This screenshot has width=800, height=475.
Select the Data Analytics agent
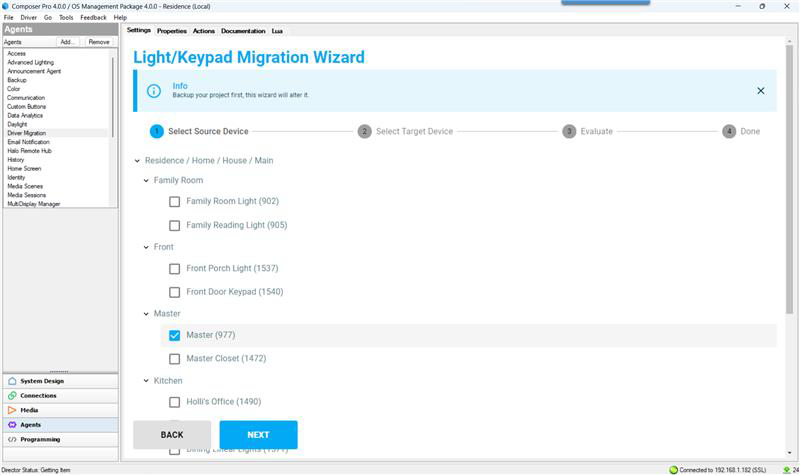point(25,116)
